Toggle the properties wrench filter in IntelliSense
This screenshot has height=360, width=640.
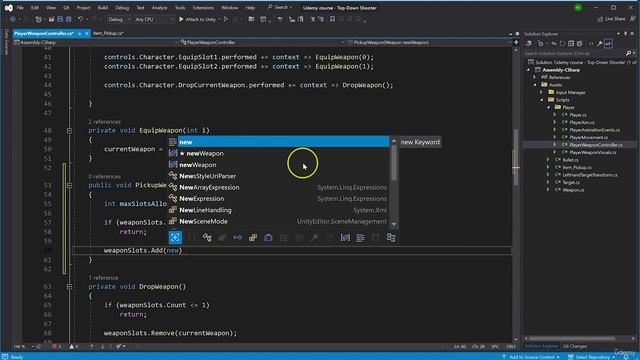[x=314, y=238]
